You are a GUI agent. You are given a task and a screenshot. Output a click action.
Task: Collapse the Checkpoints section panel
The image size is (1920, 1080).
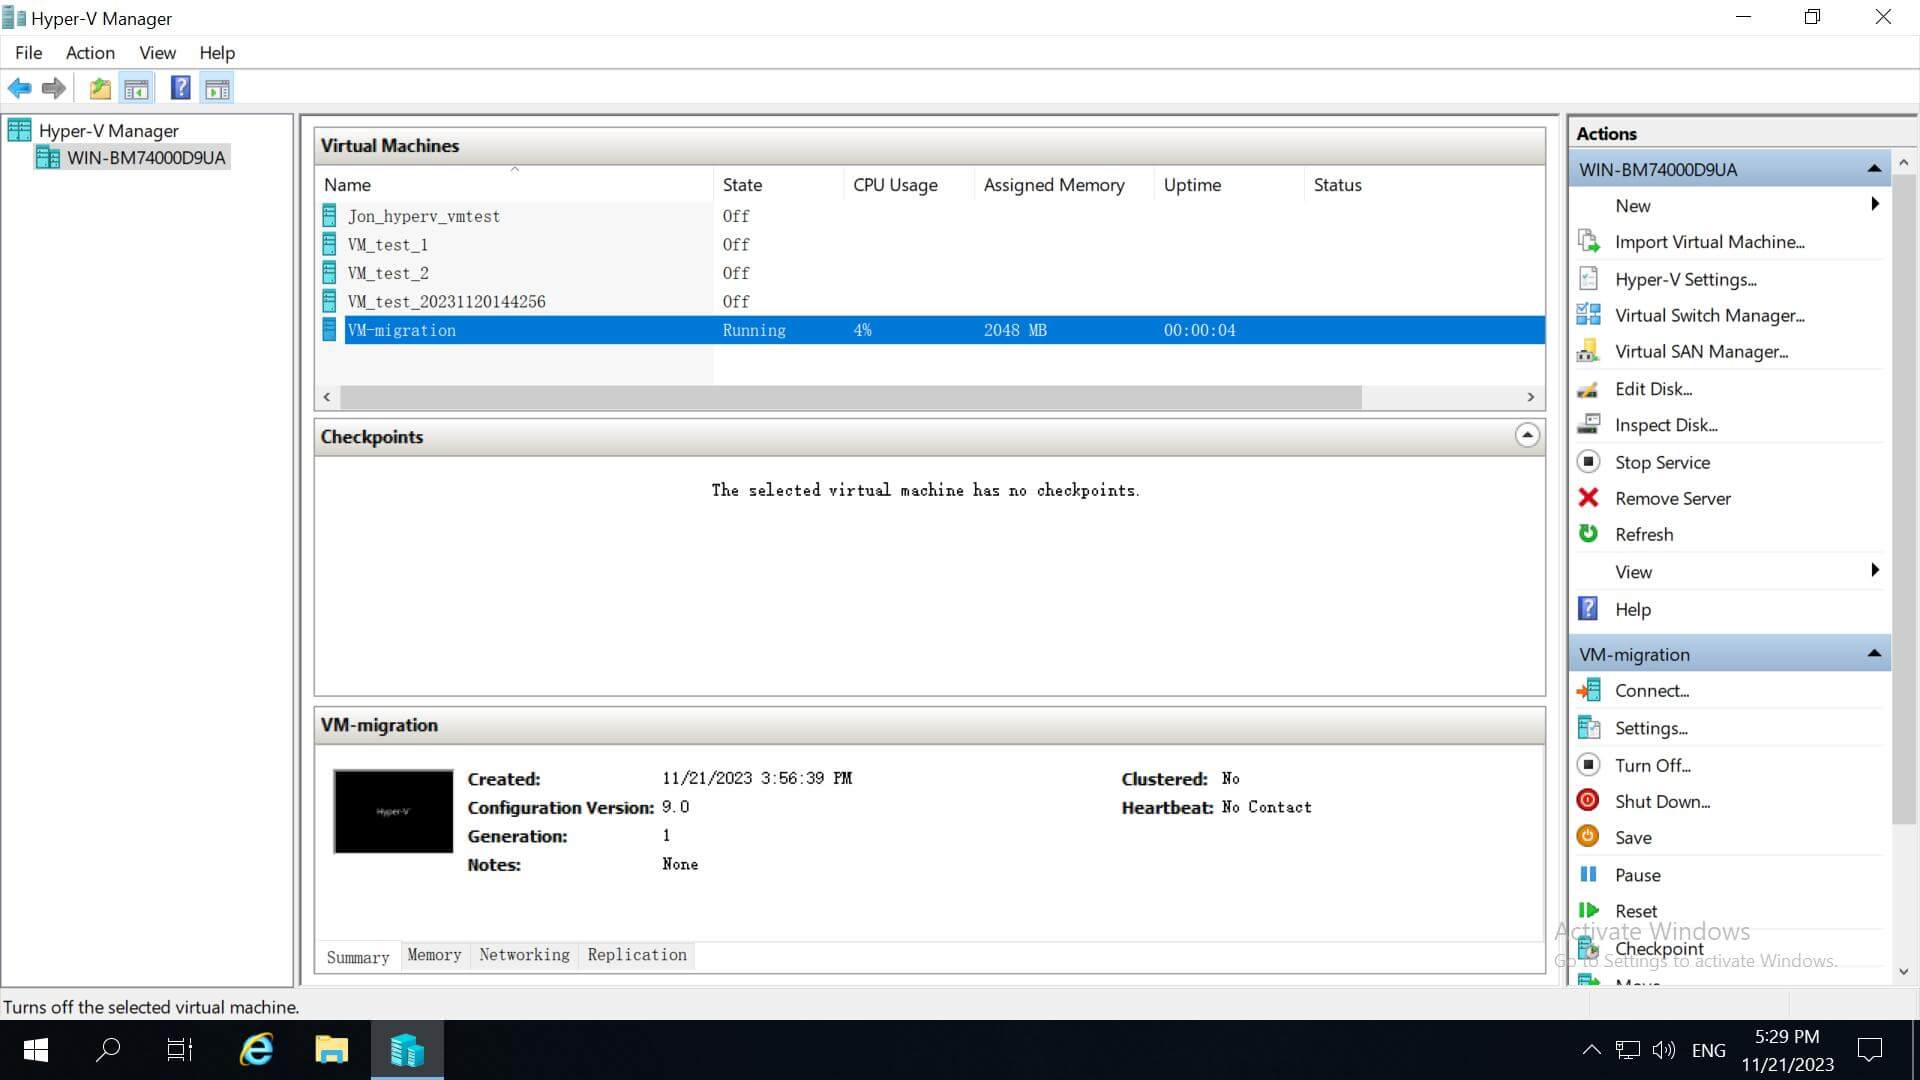(1526, 435)
